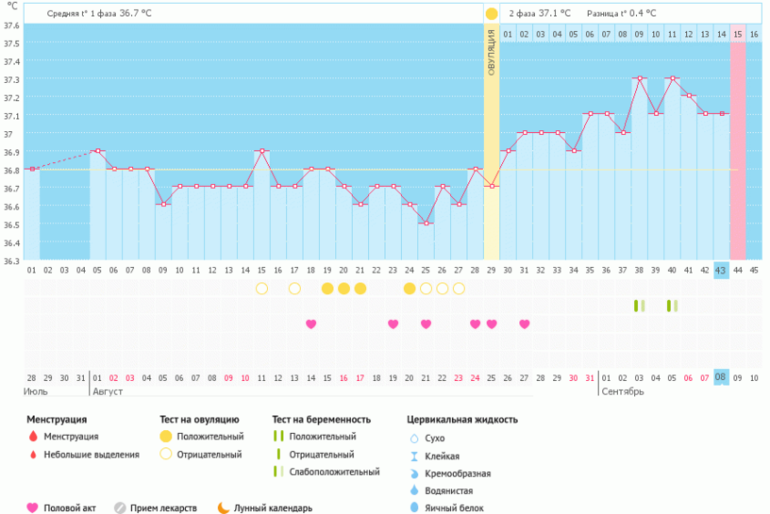Image resolution: width=770 pixels, height=514 pixels.
Task: Click the yellow Овуляция column on the chart
Action: pyautogui.click(x=491, y=150)
